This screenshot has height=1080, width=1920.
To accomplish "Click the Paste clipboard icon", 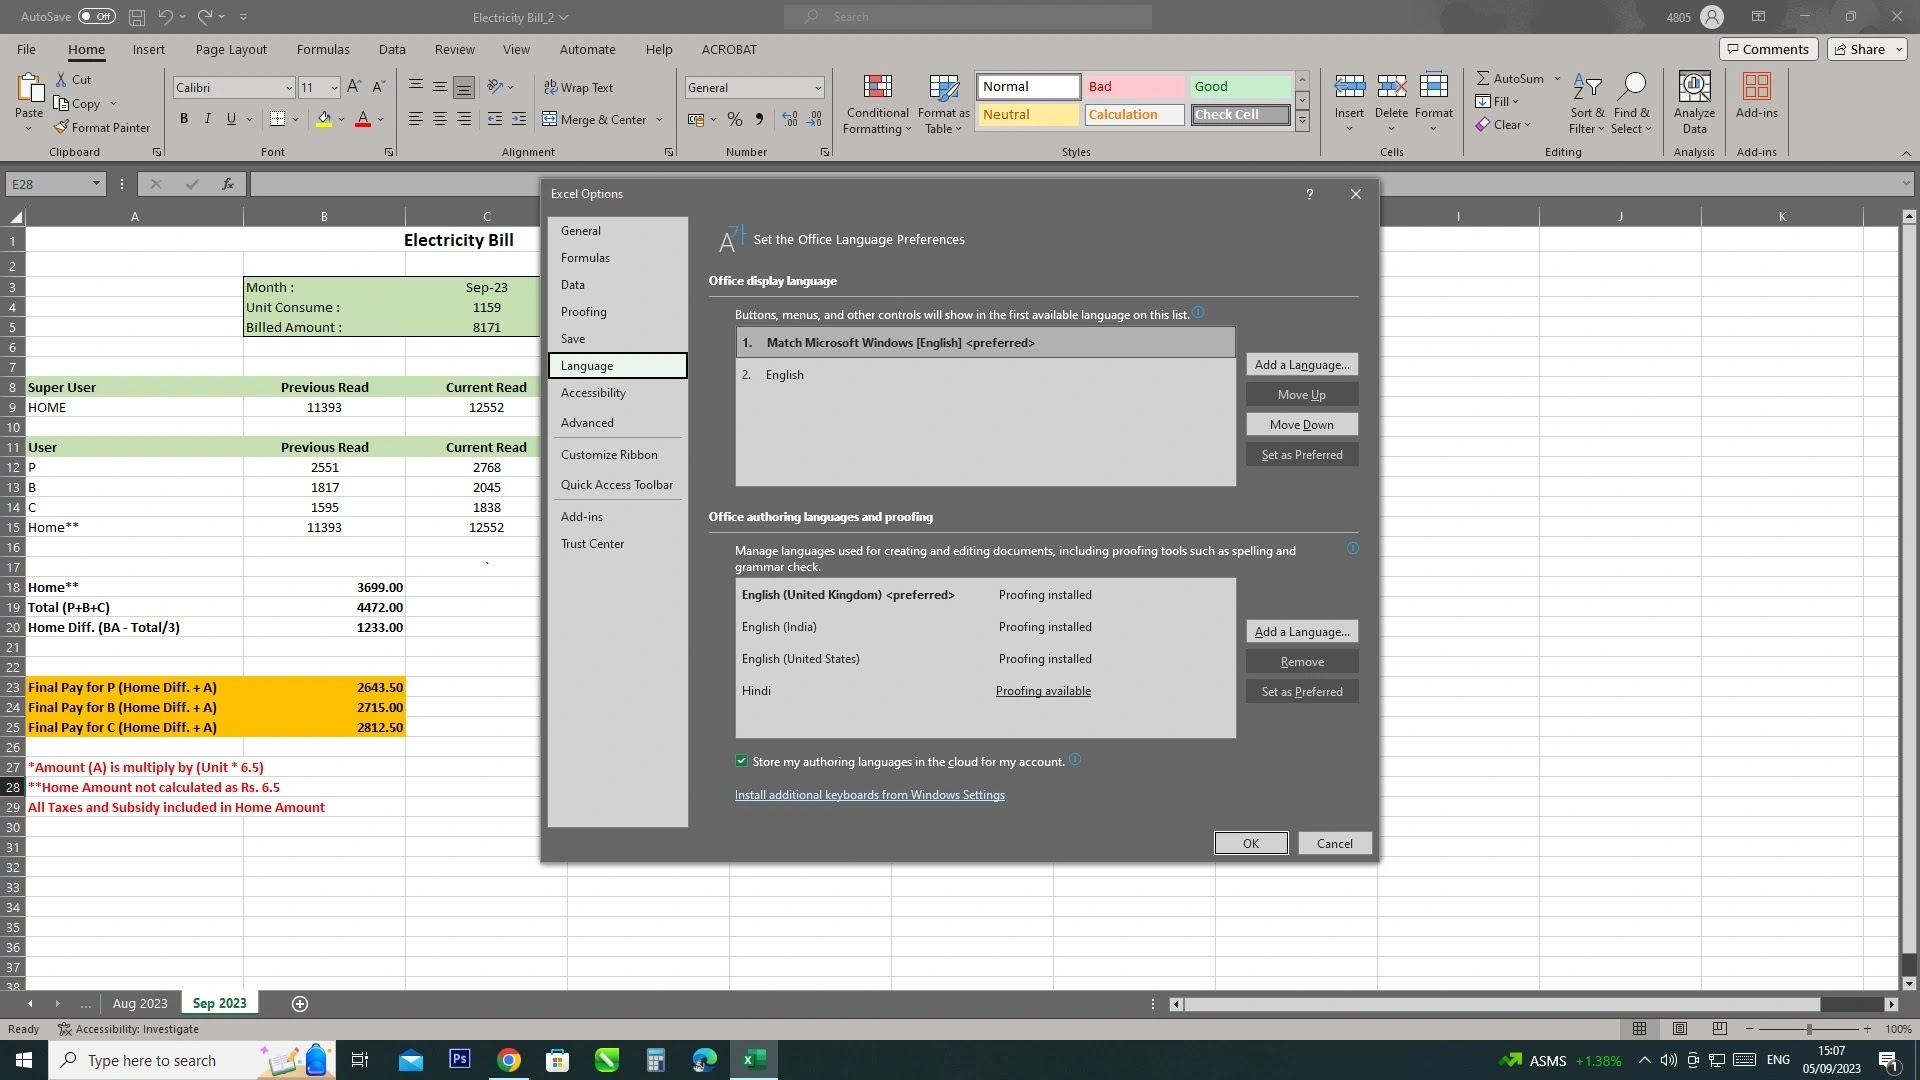I will tap(29, 90).
